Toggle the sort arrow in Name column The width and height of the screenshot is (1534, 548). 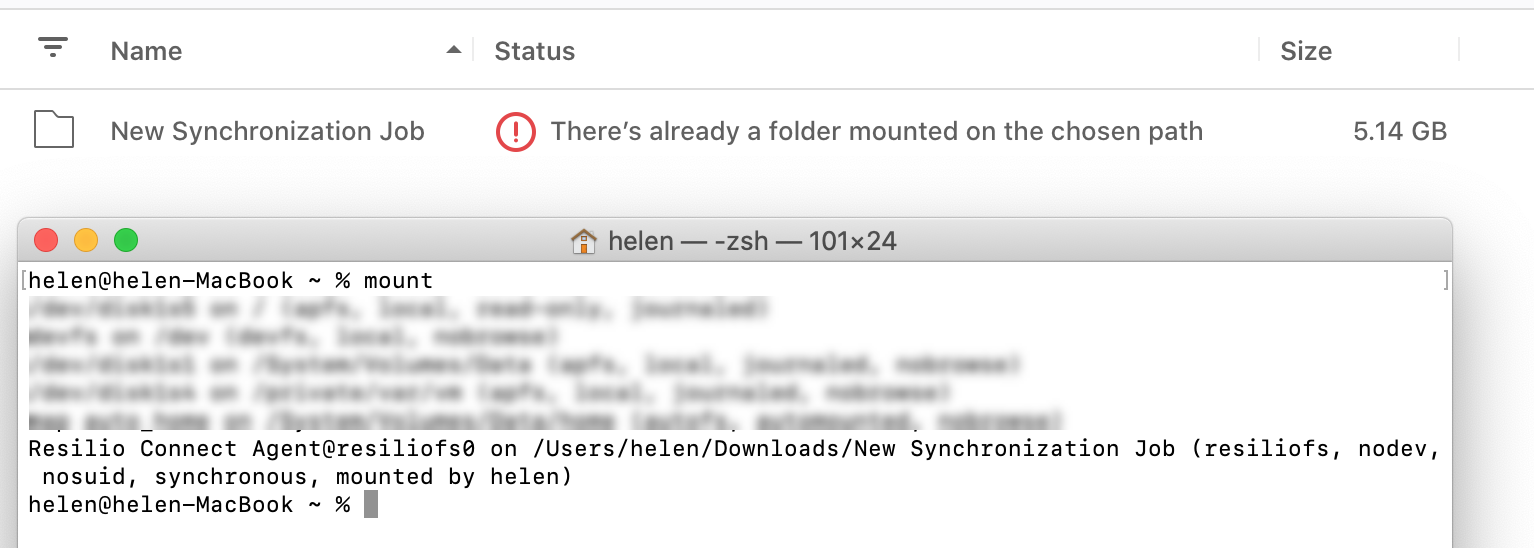454,49
